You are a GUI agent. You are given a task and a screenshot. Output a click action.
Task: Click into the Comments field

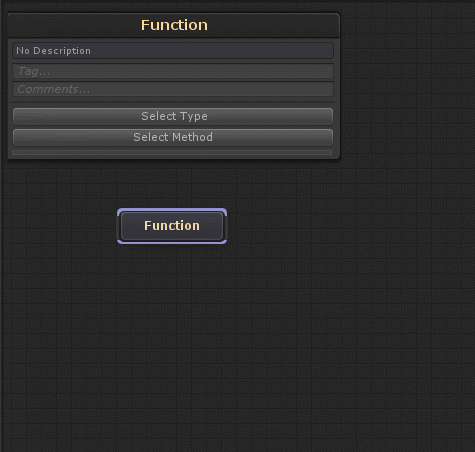pos(173,89)
